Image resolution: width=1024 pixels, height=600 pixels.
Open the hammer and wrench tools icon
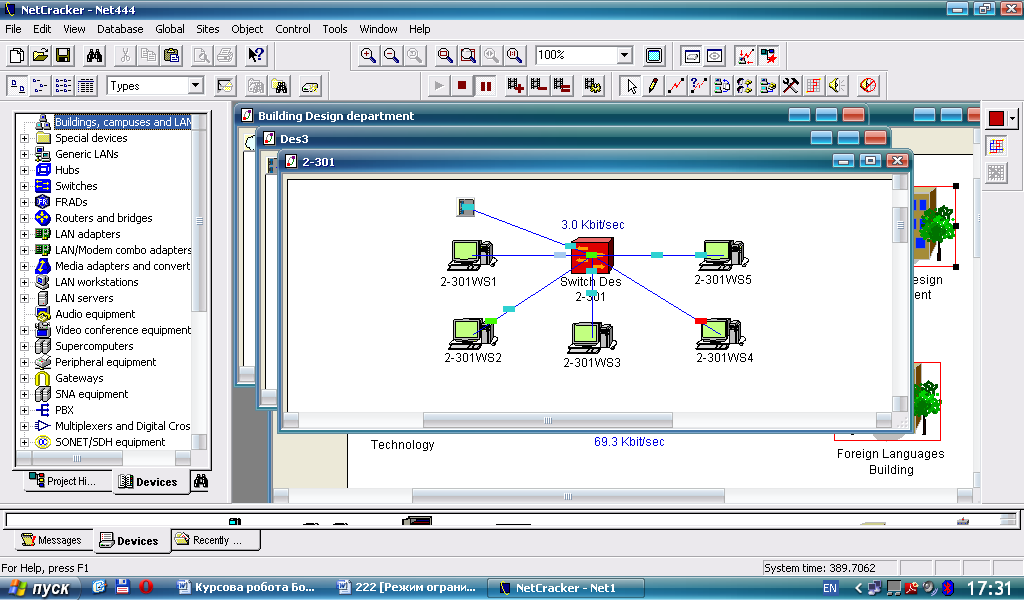[790, 86]
